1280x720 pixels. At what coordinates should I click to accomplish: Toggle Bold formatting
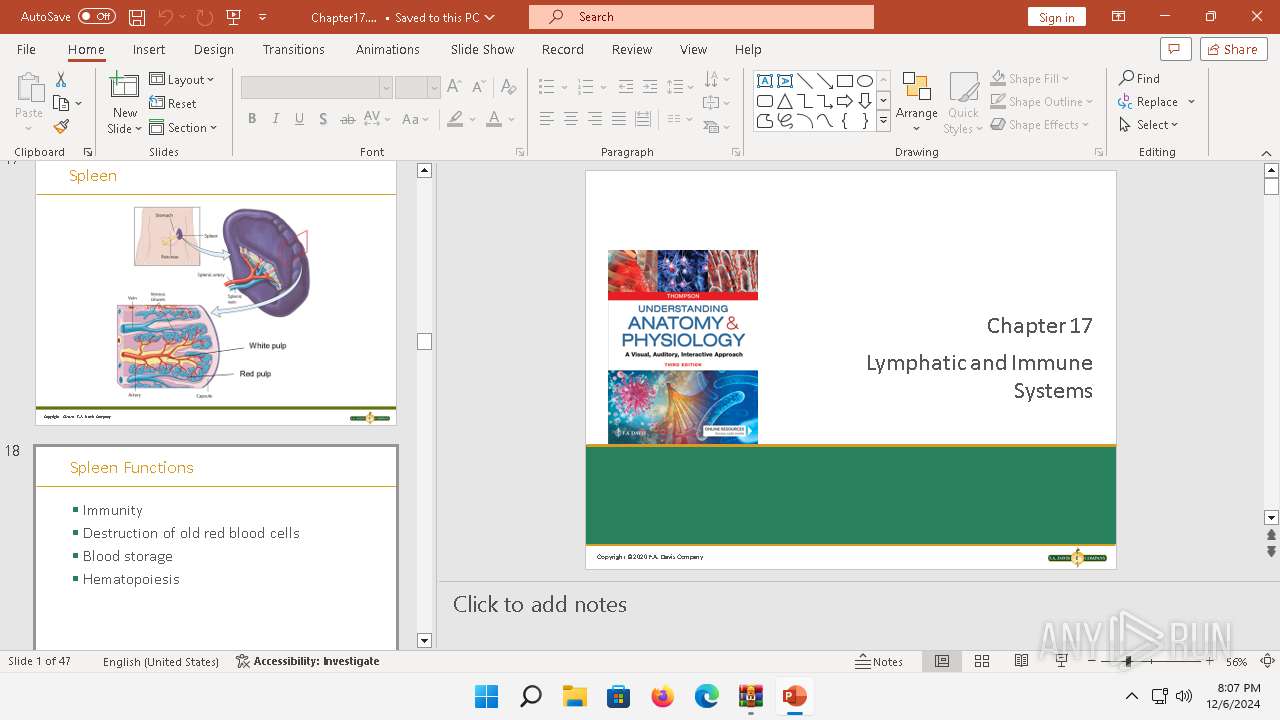(252, 119)
